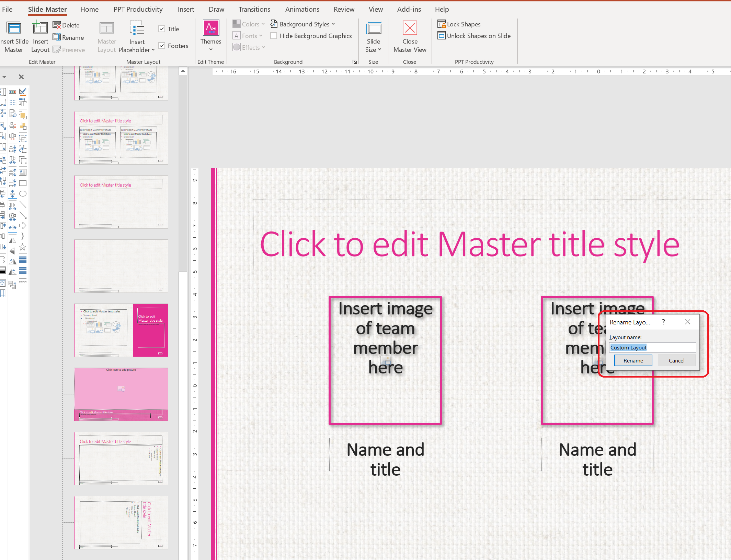The image size is (731, 560).
Task: Open the File menu tab
Action: click(7, 9)
